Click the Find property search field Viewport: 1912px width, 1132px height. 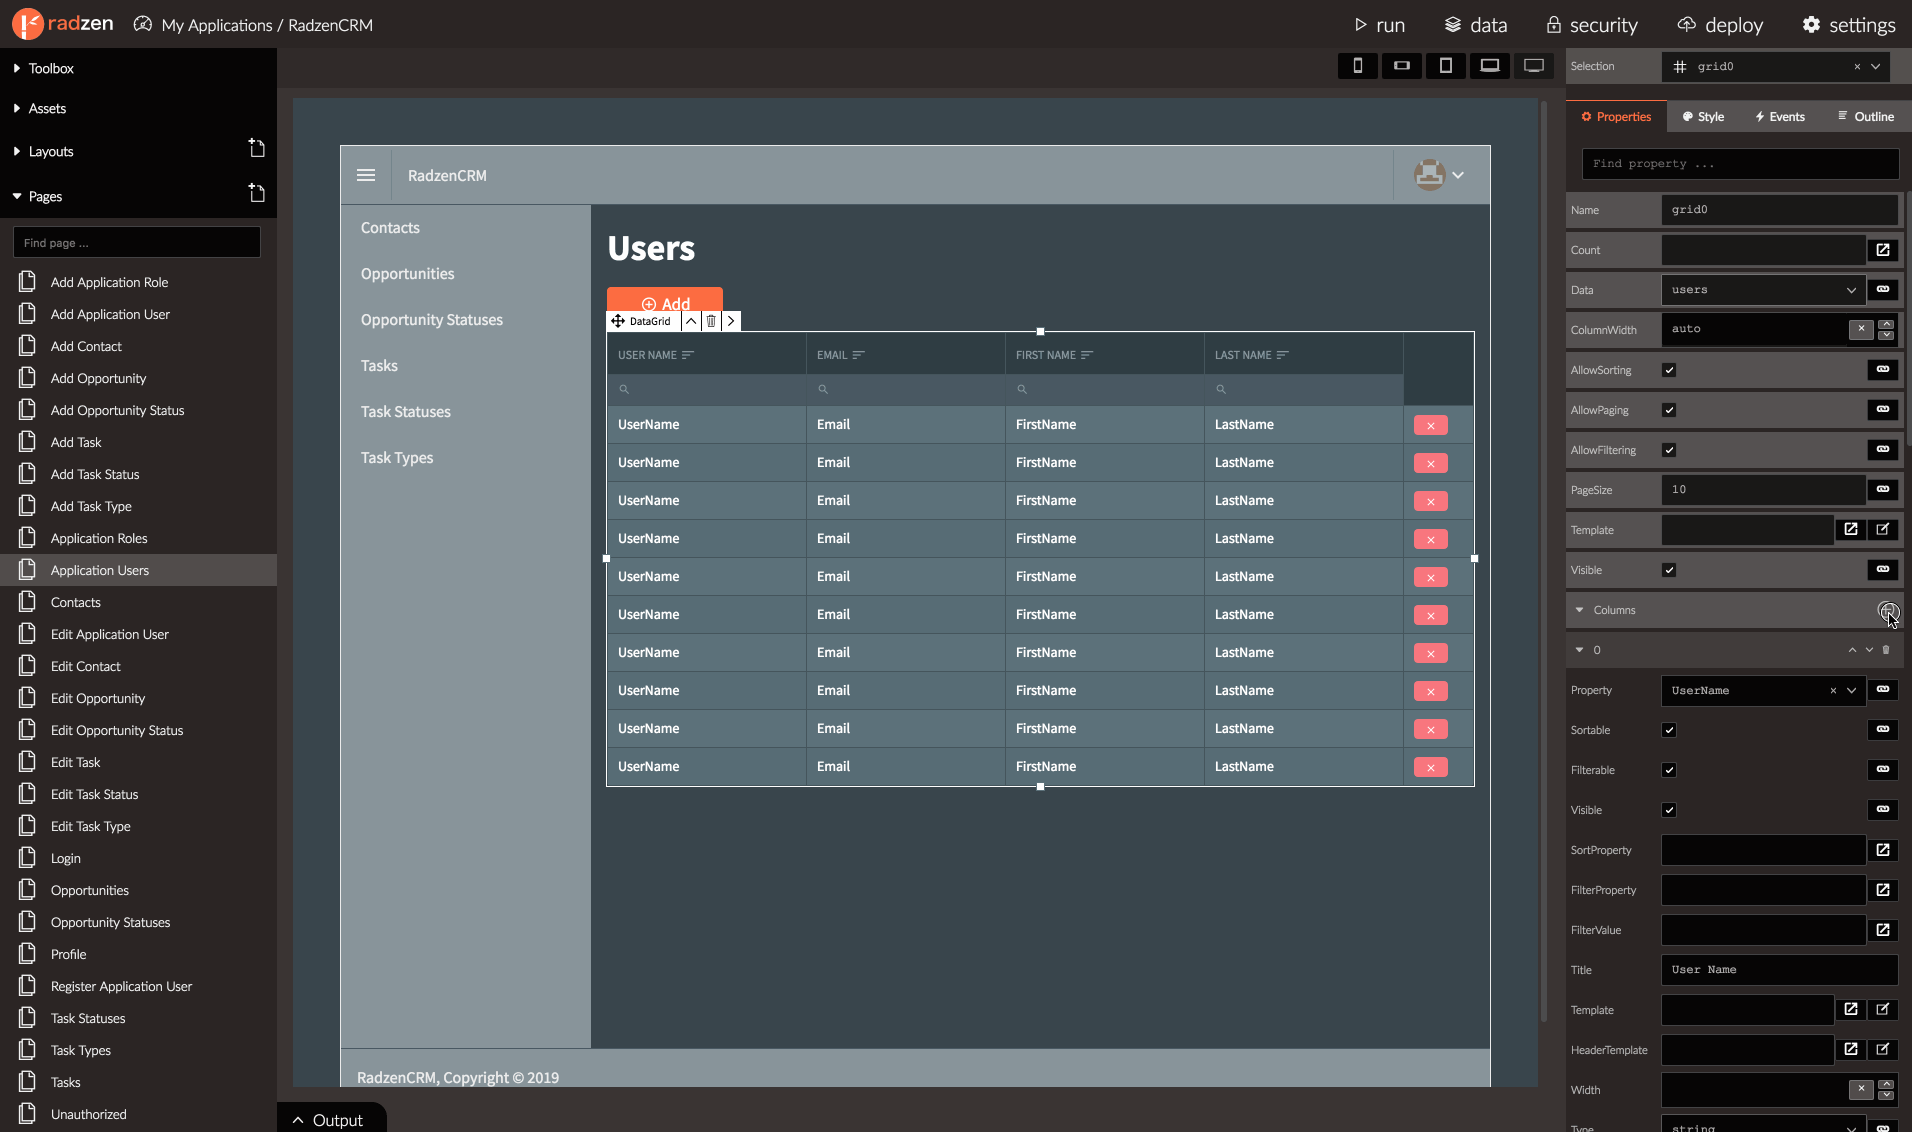click(x=1740, y=163)
